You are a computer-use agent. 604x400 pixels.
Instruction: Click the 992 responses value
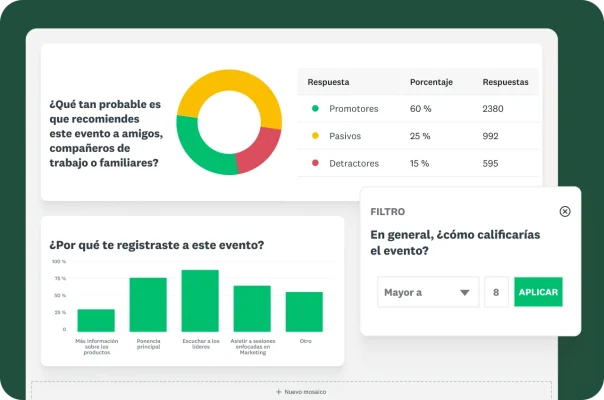click(490, 136)
